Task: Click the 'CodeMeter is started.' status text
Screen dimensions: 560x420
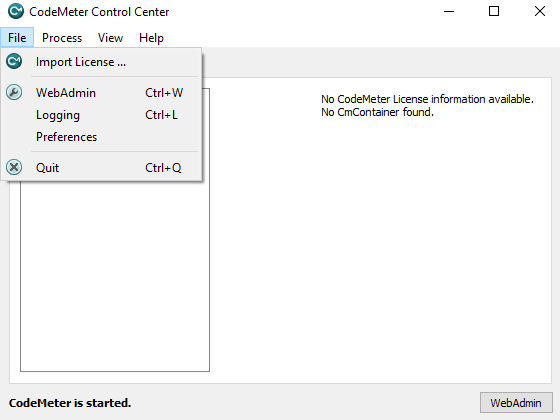Action: click(70, 403)
